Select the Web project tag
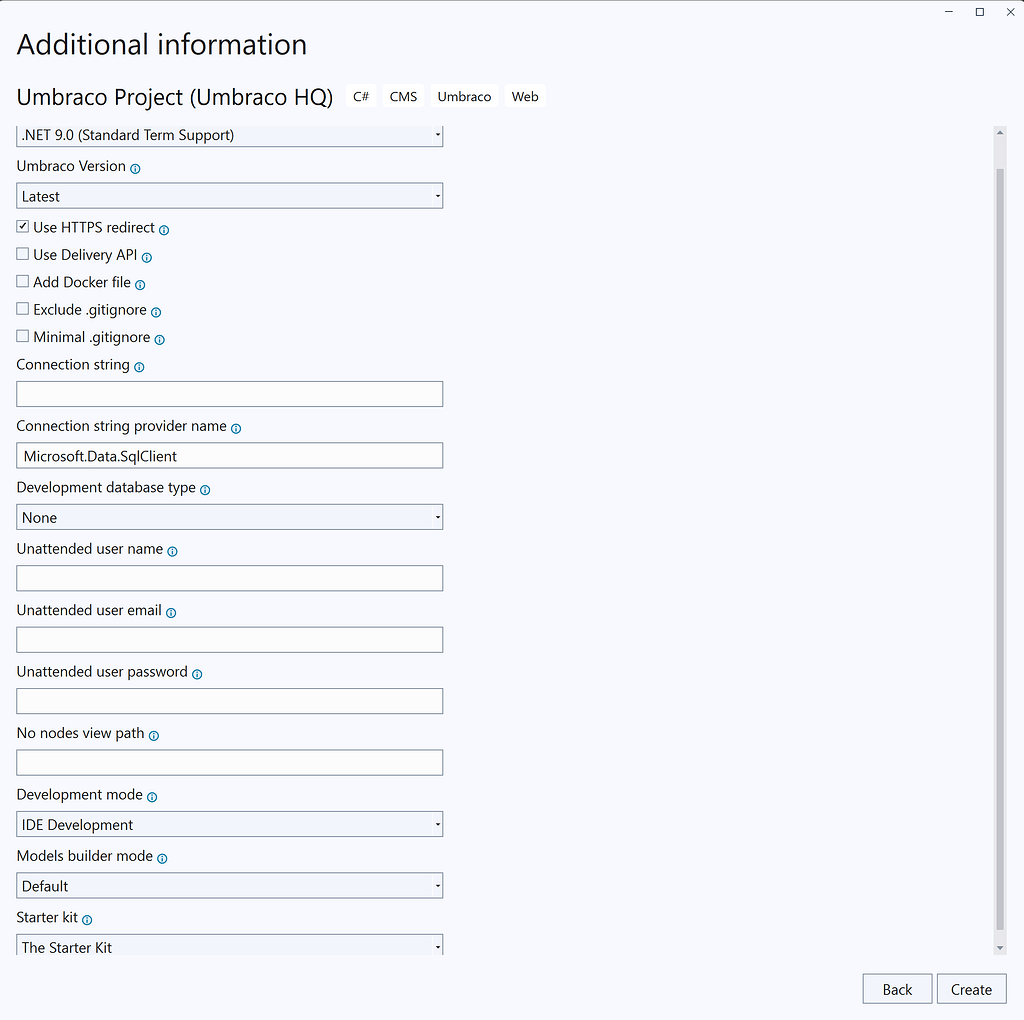The height and width of the screenshot is (1020, 1024). click(525, 96)
